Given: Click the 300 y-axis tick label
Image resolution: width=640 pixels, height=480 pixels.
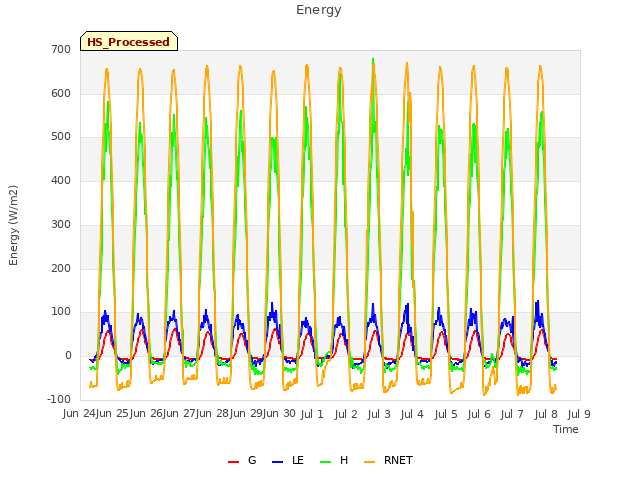Looking at the screenshot, I should pyautogui.click(x=61, y=224).
